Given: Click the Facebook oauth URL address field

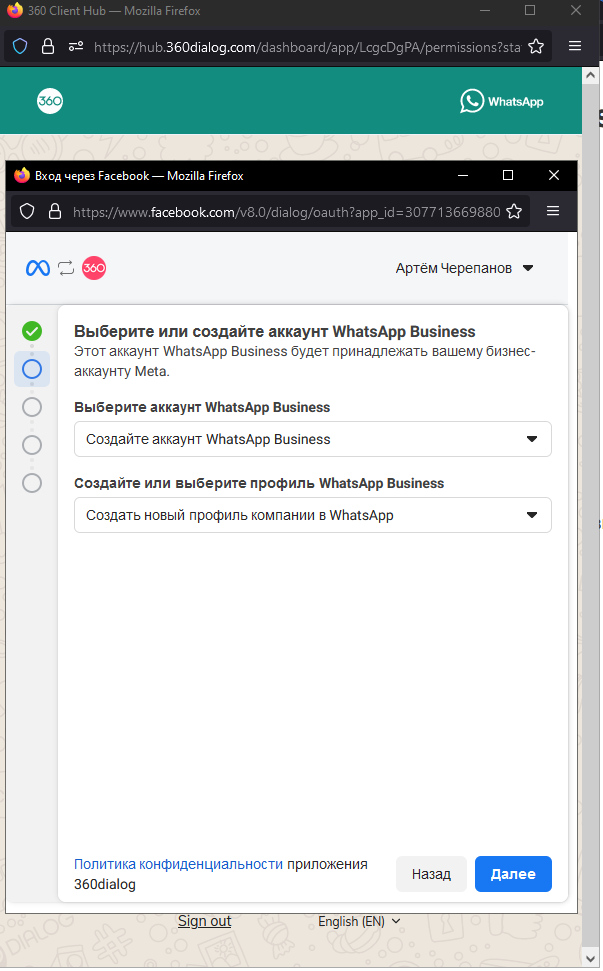Looking at the screenshot, I should [x=286, y=212].
